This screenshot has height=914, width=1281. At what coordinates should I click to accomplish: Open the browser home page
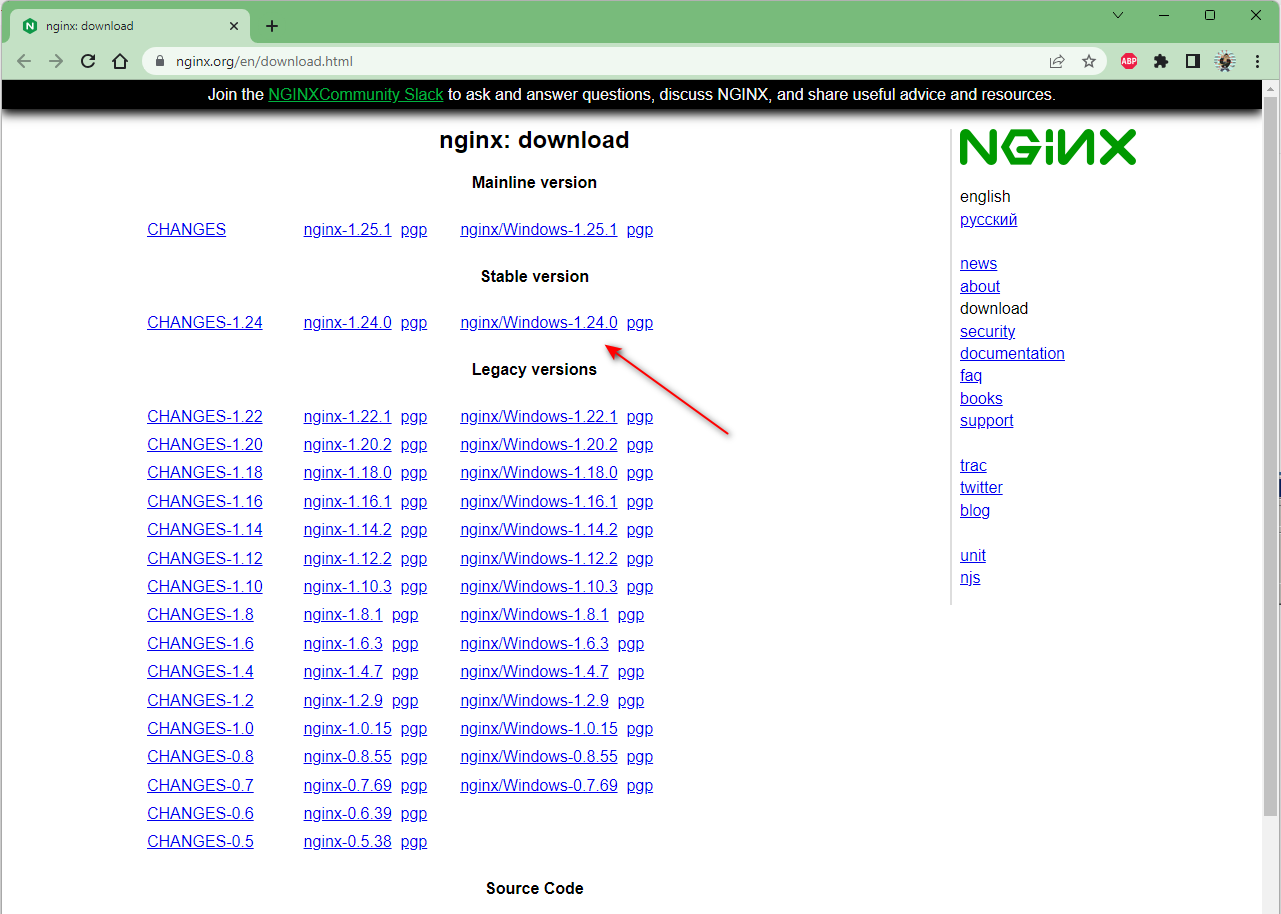pyautogui.click(x=120, y=61)
